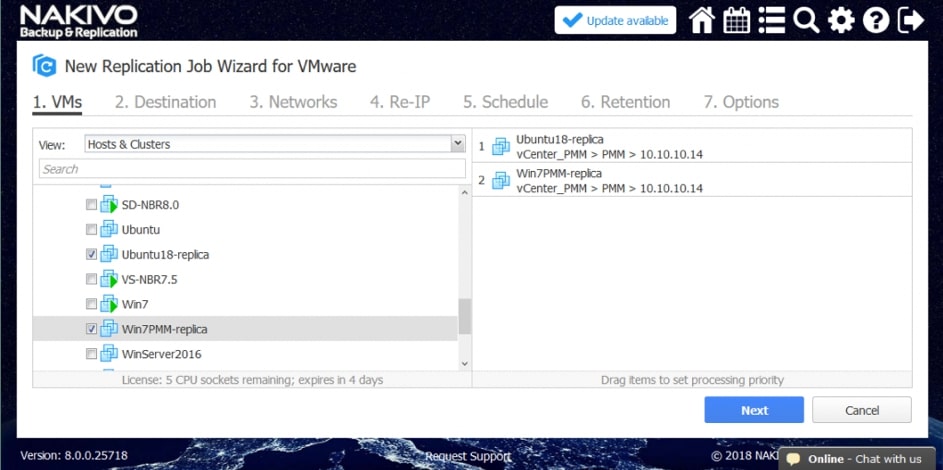The width and height of the screenshot is (943, 470).
Task: Click the Search input field
Action: click(252, 169)
